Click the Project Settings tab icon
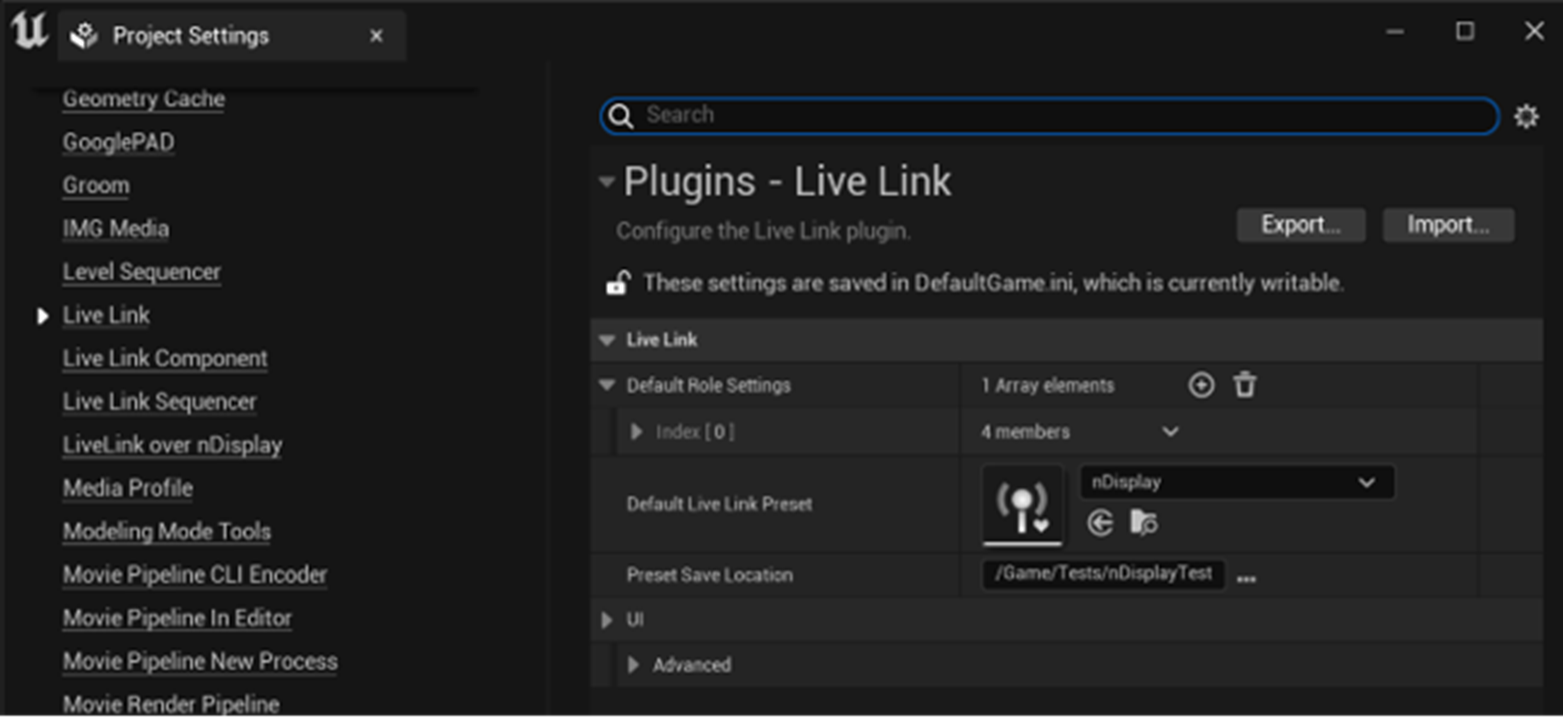Screen dimensions: 1563x718 click(x=85, y=36)
